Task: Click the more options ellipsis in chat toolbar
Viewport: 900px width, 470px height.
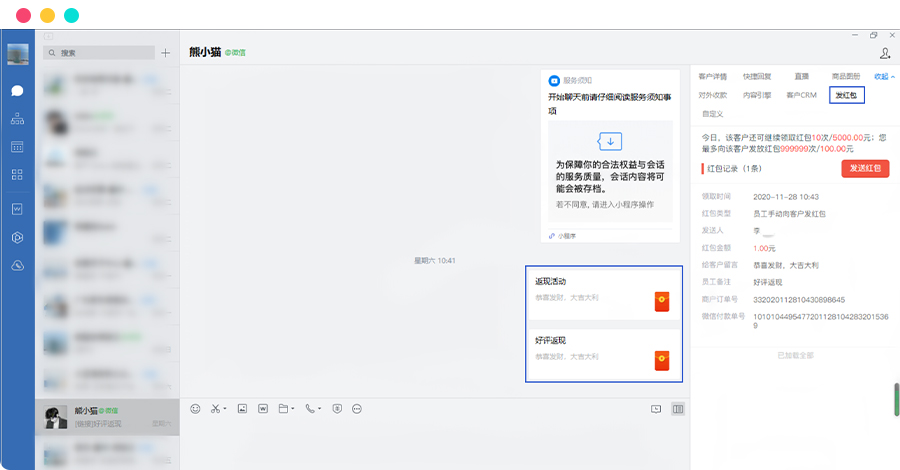Action: coord(357,408)
